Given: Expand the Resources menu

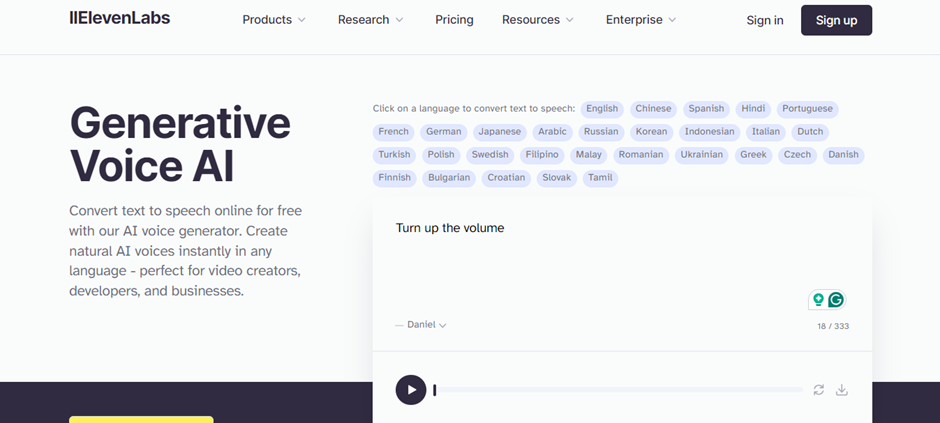Looking at the screenshot, I should pyautogui.click(x=538, y=20).
